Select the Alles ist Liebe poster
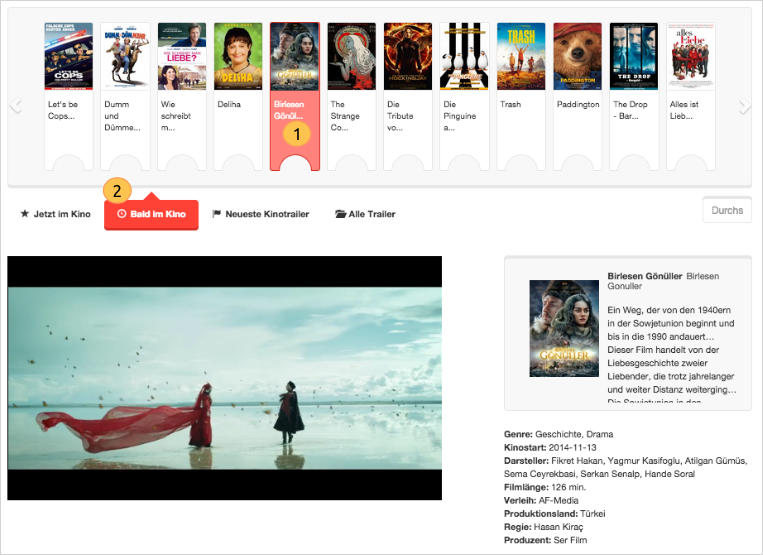 coord(690,56)
